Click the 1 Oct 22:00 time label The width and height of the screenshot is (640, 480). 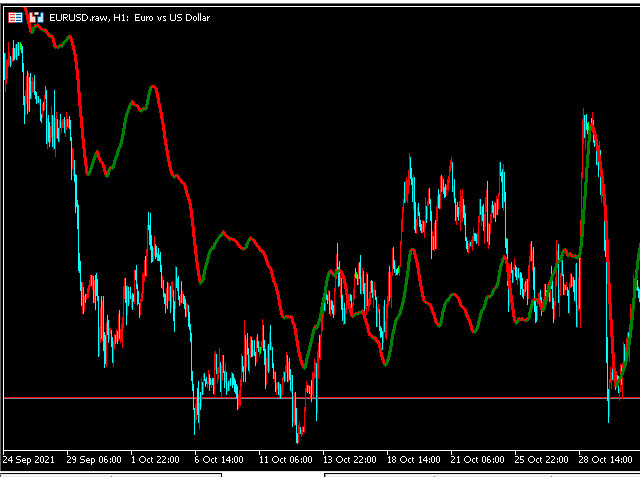pos(155,460)
